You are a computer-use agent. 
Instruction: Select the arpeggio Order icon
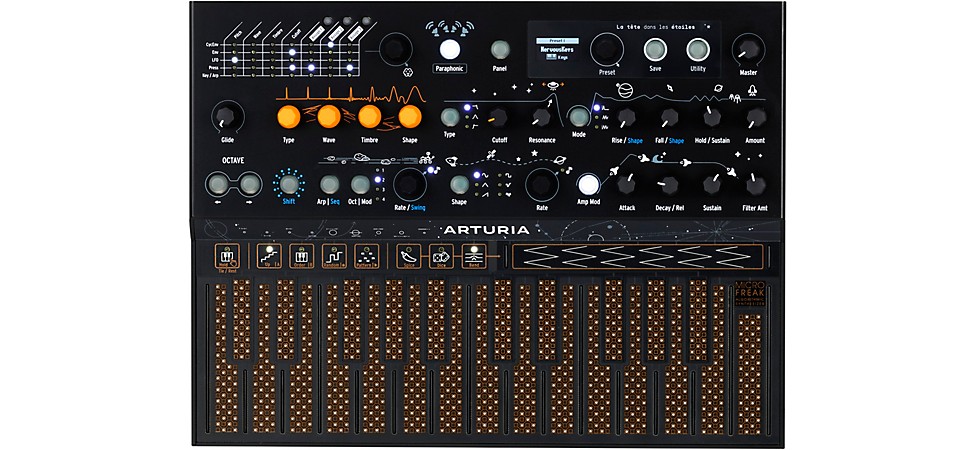click(x=302, y=256)
